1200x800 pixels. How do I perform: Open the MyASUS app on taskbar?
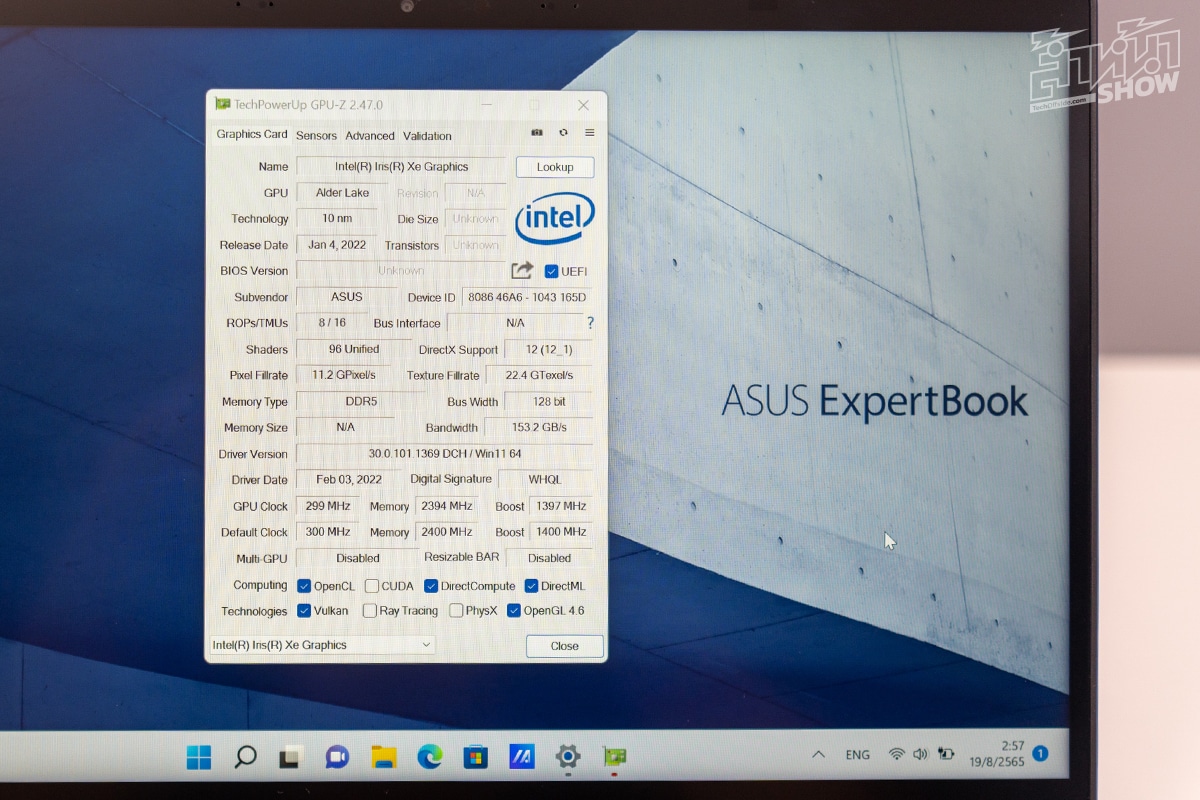pyautogui.click(x=522, y=757)
